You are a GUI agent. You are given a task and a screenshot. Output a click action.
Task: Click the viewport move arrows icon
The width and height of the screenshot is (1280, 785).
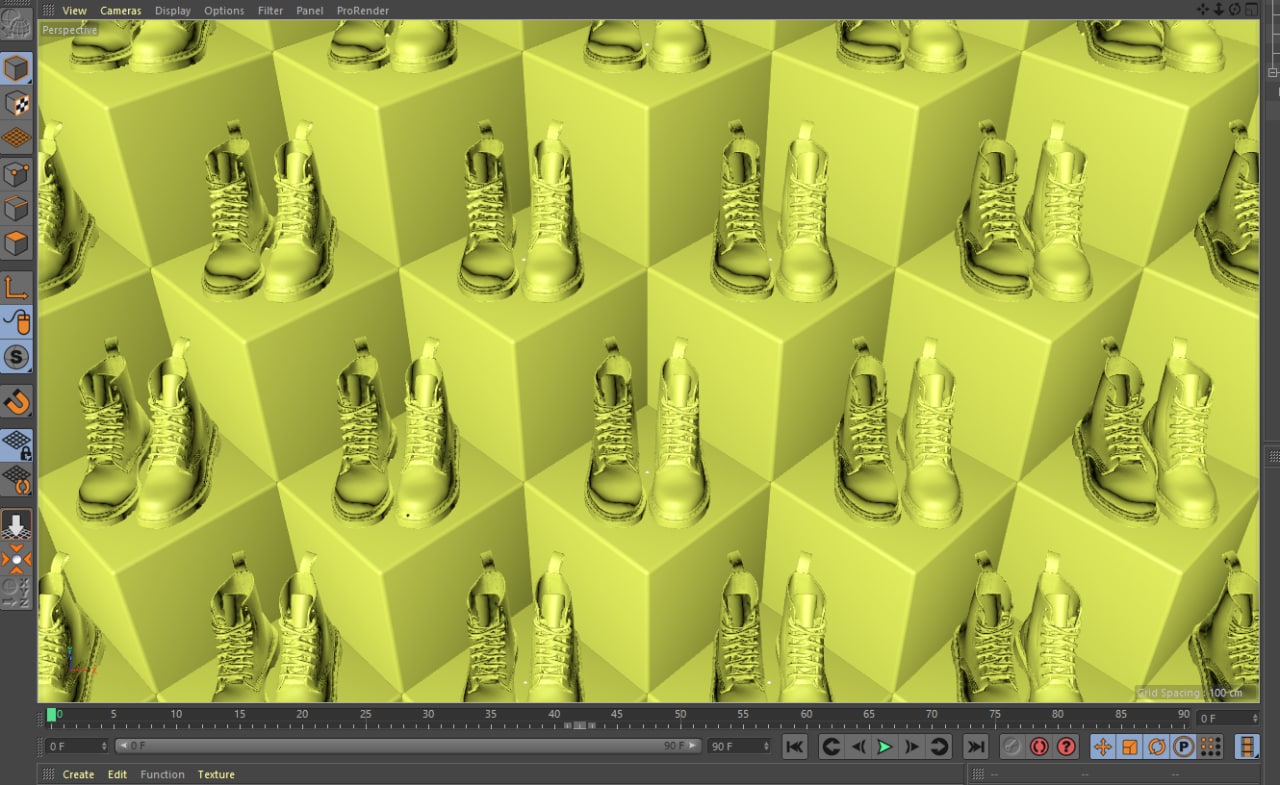coord(1203,9)
